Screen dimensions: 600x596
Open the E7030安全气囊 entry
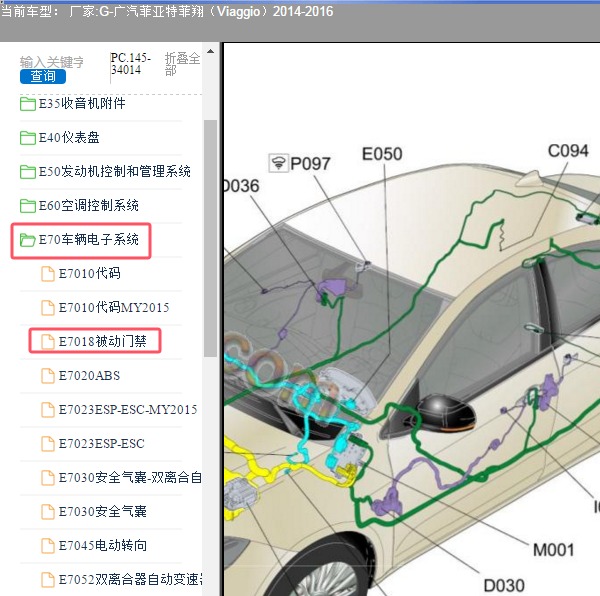103,512
